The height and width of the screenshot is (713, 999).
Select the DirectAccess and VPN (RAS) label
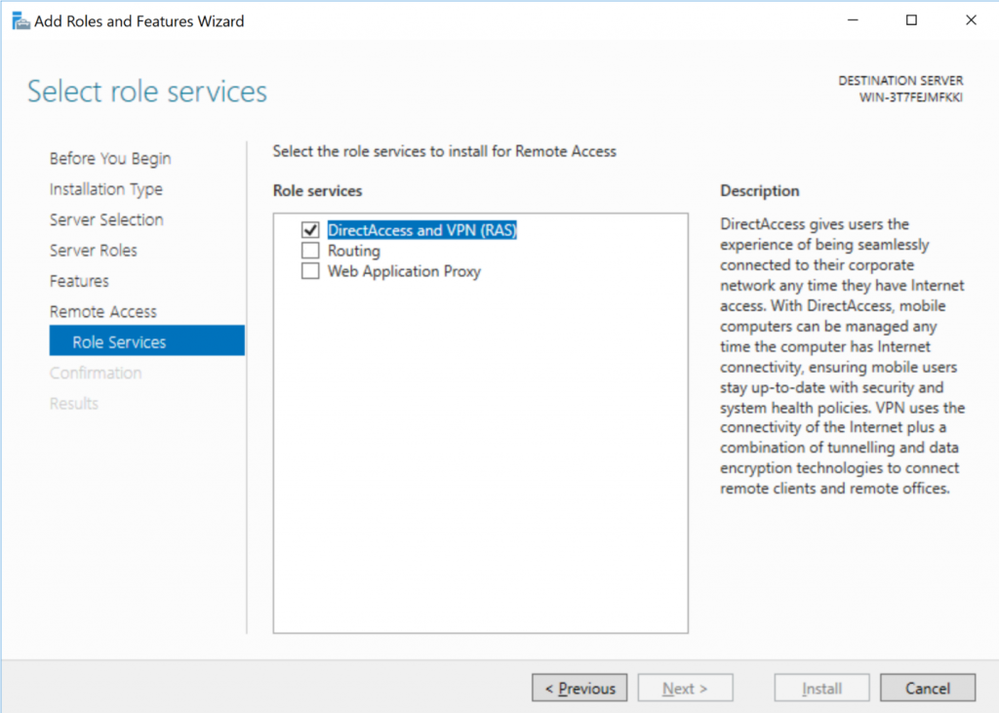coord(422,230)
